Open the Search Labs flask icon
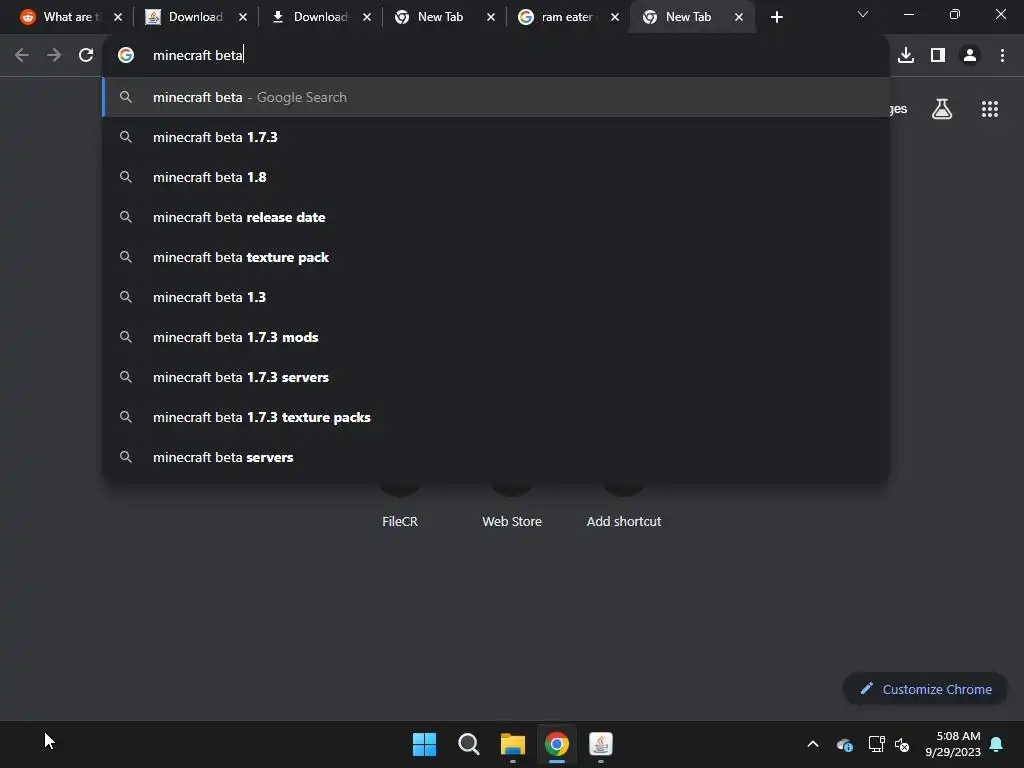The image size is (1024, 768). [942, 108]
